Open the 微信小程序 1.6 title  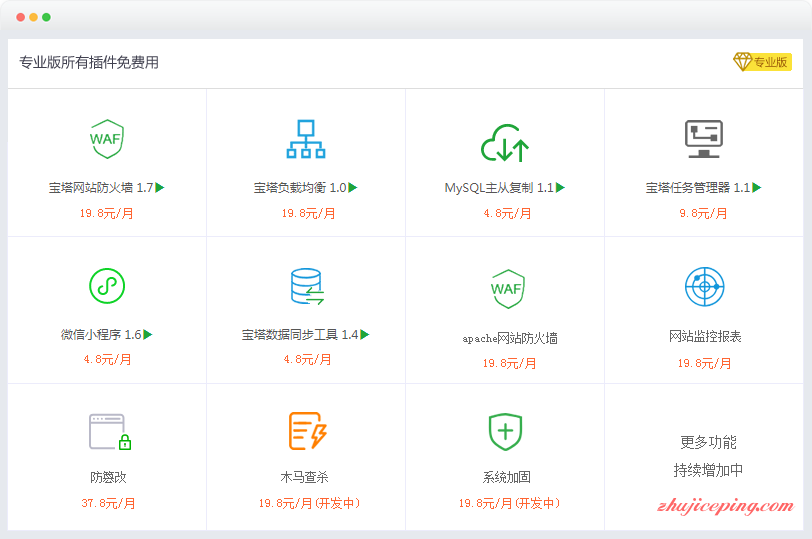101,334
